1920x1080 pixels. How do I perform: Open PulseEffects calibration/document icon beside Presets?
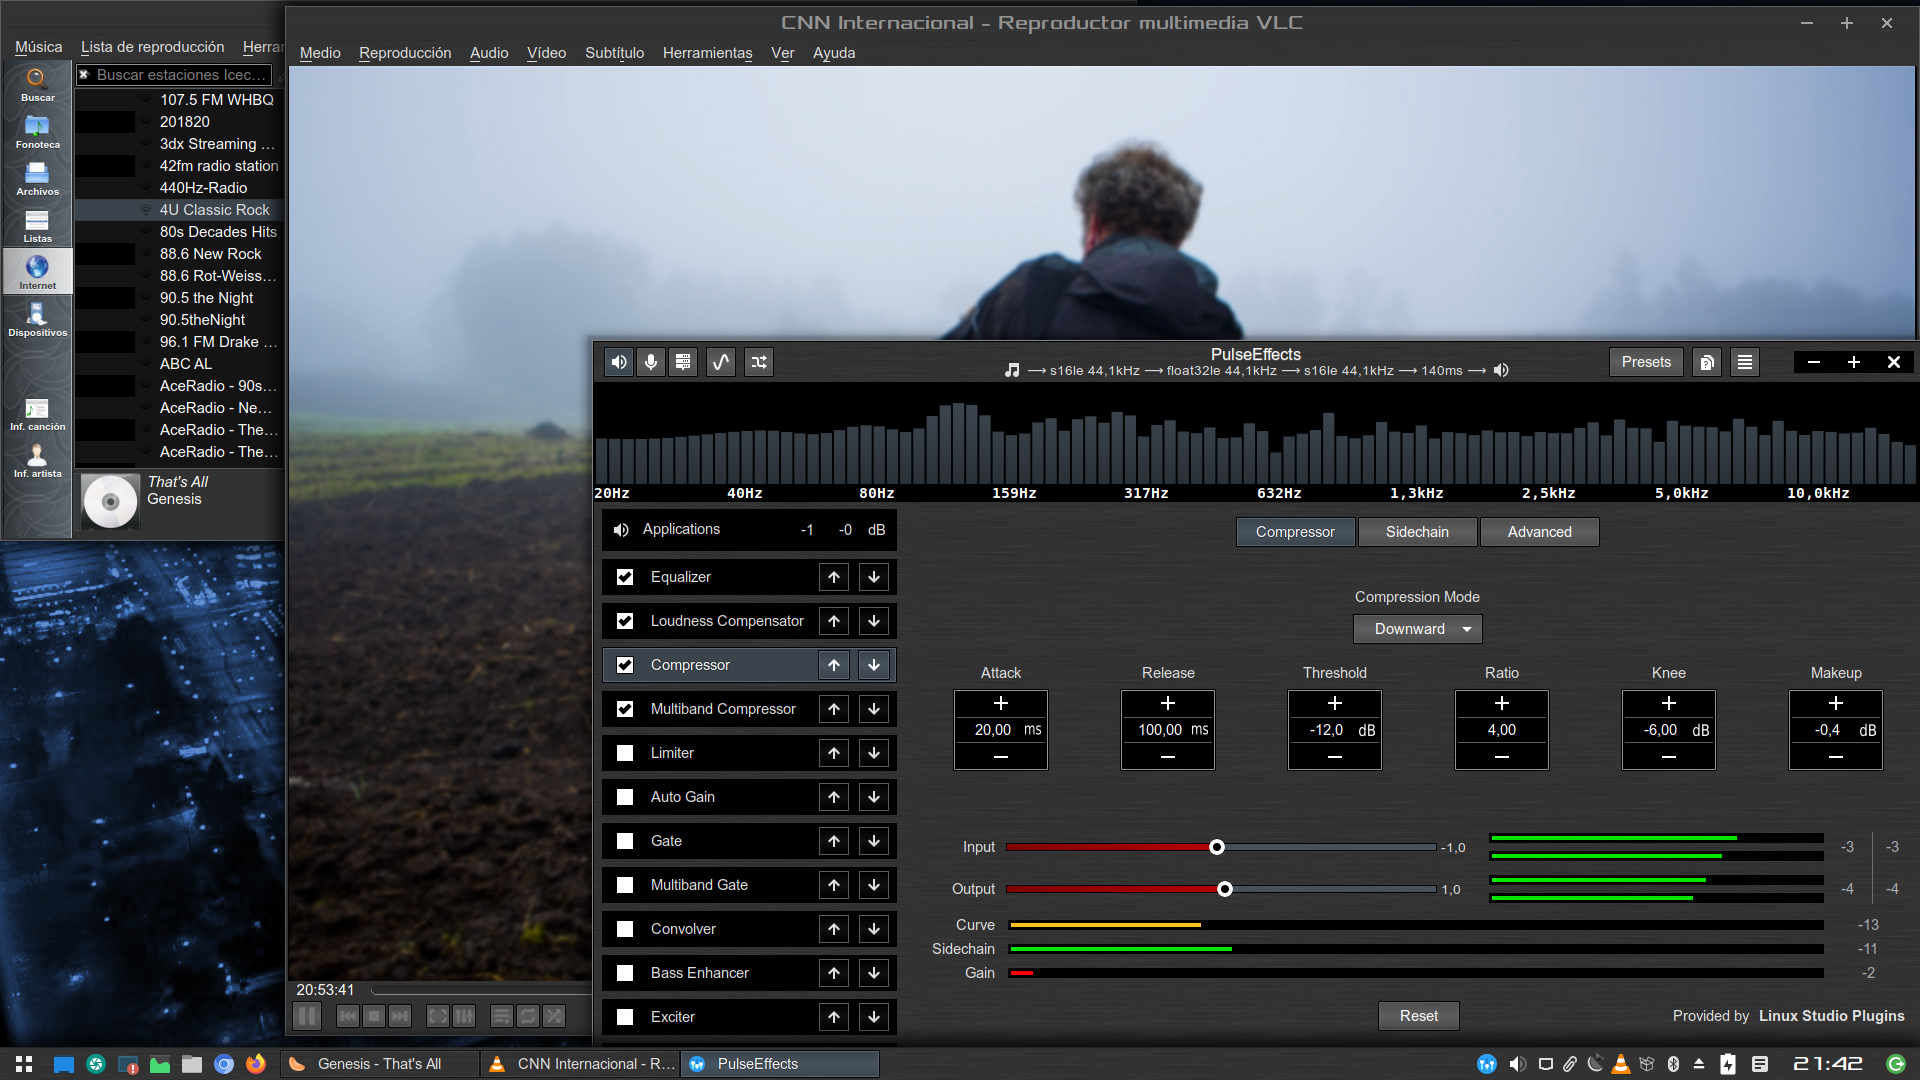[x=1707, y=362]
